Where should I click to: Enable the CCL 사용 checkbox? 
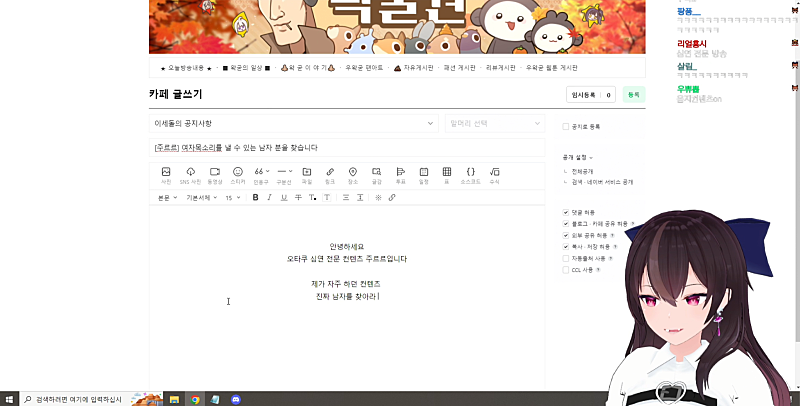(x=566, y=269)
